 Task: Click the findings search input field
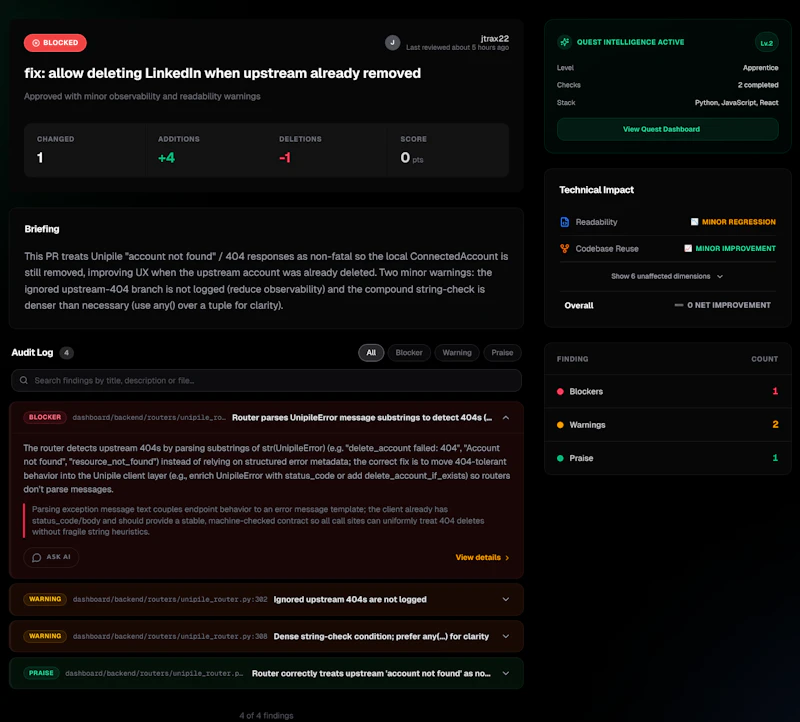266,381
